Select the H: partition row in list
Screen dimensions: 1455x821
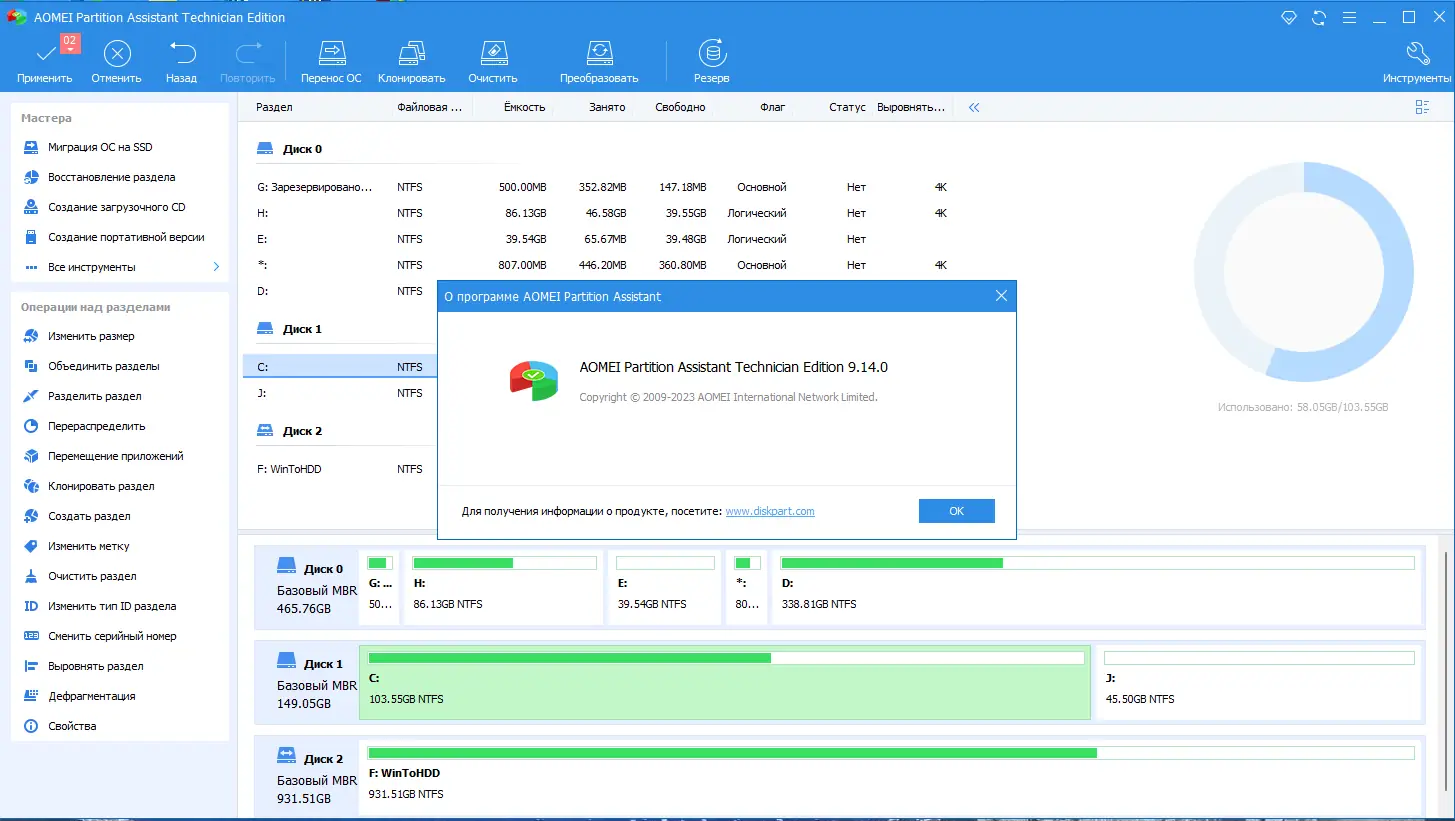point(602,213)
